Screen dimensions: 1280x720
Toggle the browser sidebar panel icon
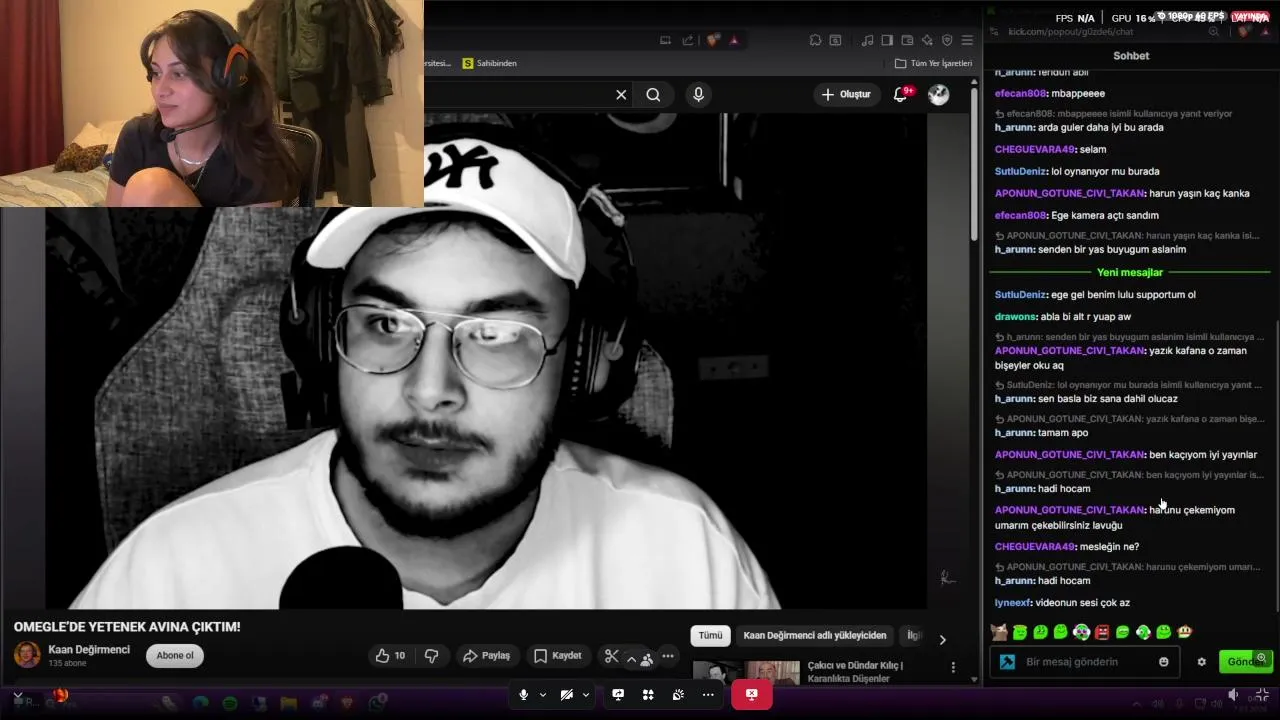coord(887,40)
